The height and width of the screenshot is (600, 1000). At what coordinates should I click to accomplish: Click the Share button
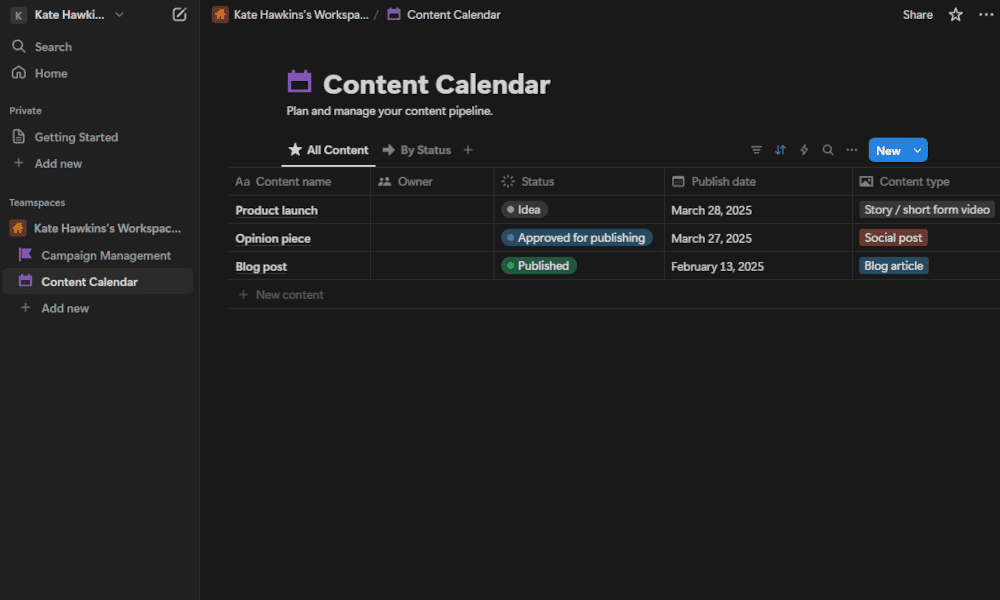(x=918, y=15)
